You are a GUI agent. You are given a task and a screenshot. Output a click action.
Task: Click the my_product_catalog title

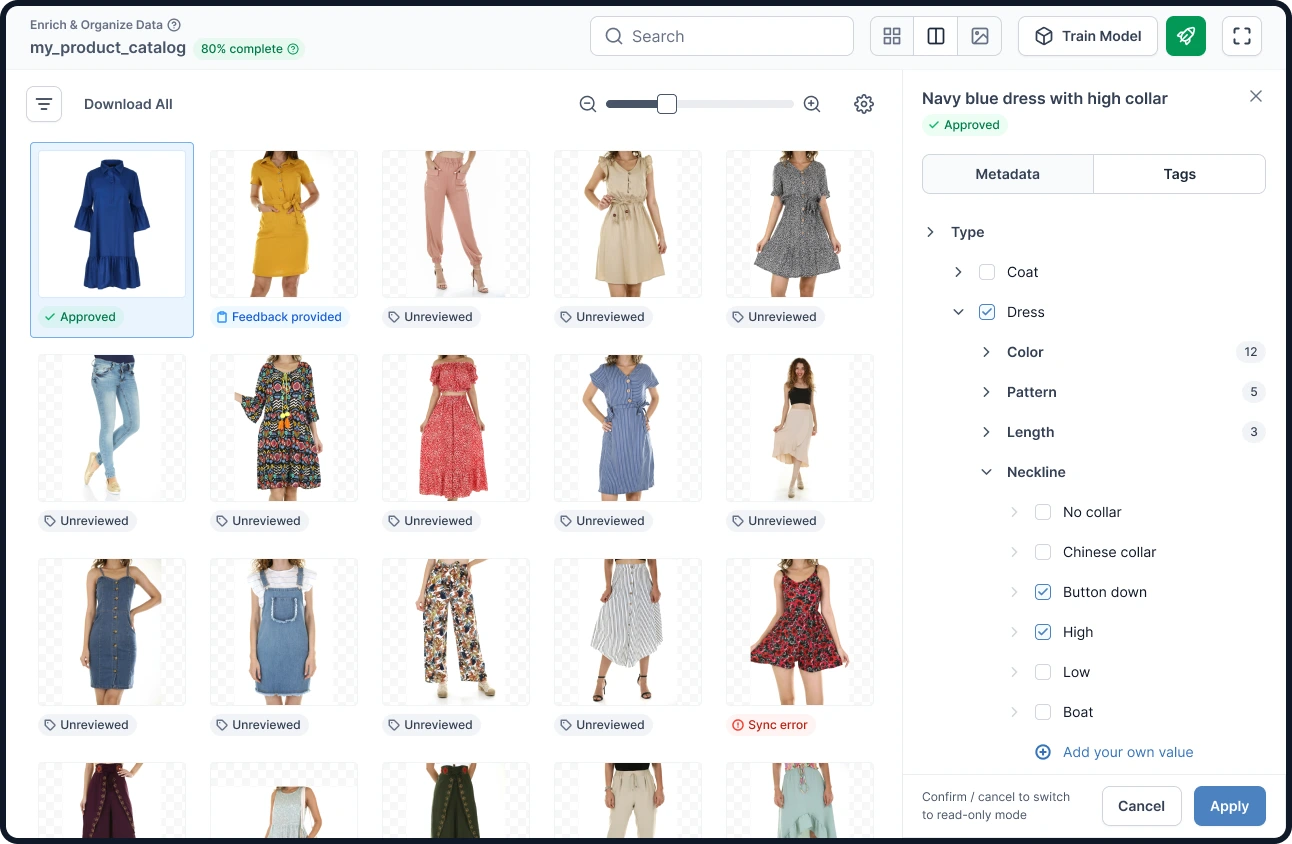coord(108,48)
